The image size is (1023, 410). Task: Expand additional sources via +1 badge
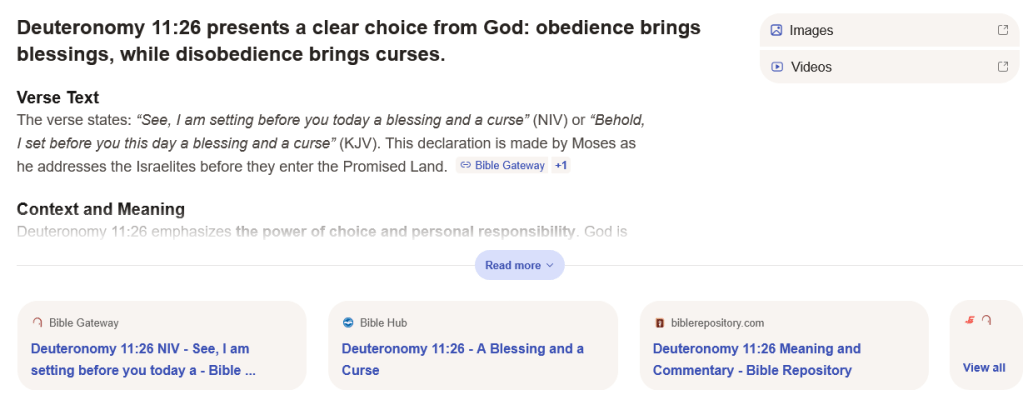click(561, 165)
